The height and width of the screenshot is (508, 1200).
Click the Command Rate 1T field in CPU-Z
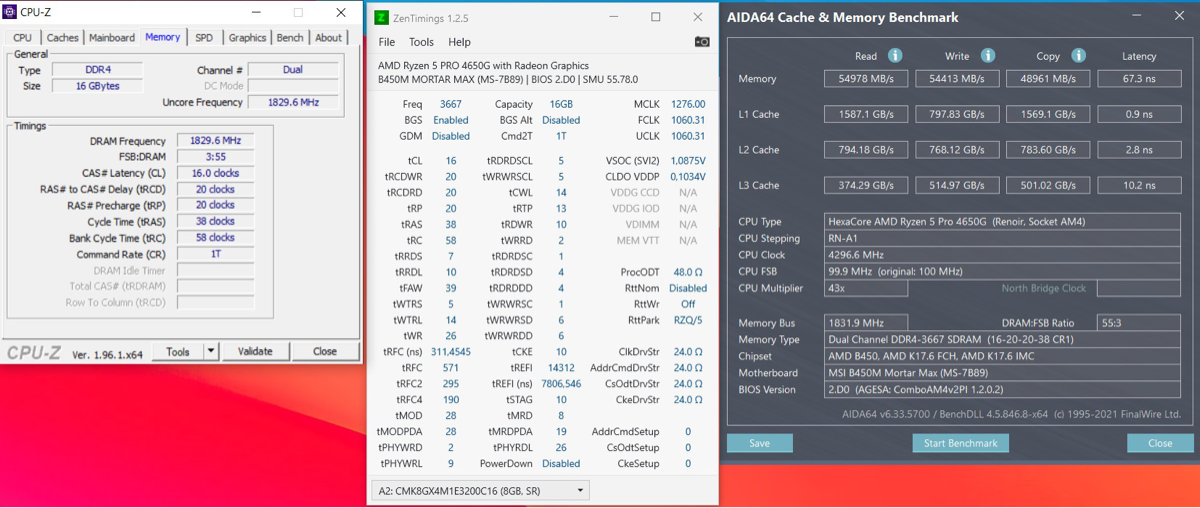pos(215,254)
